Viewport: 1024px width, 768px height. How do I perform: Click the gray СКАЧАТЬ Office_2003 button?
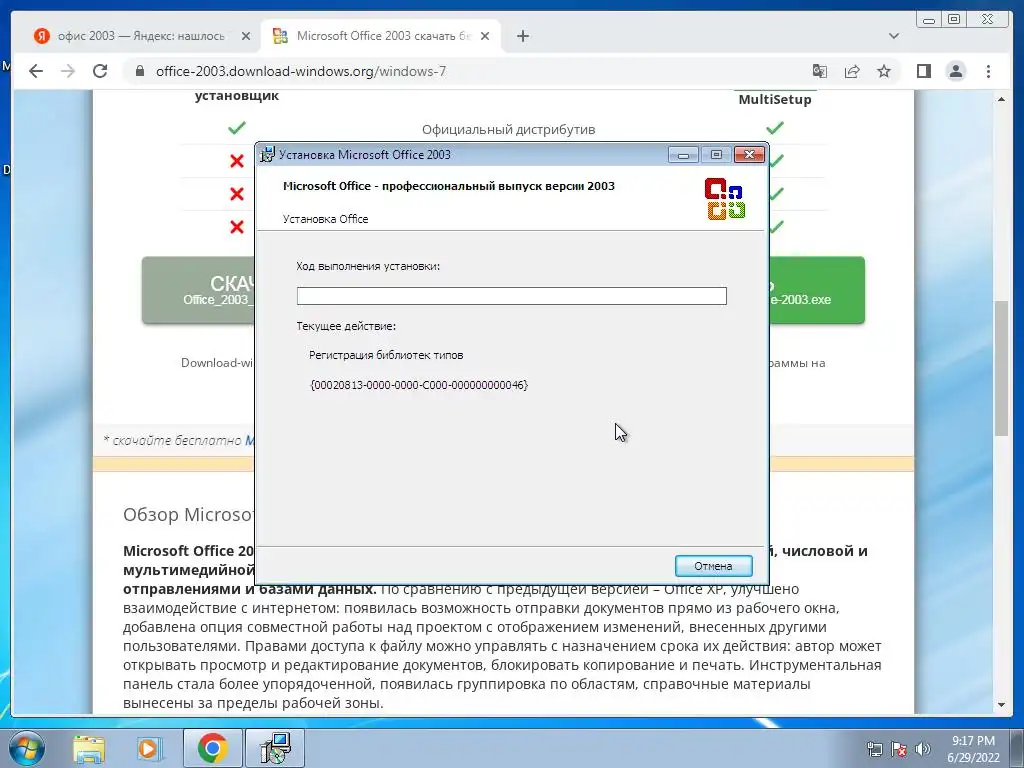coord(199,290)
